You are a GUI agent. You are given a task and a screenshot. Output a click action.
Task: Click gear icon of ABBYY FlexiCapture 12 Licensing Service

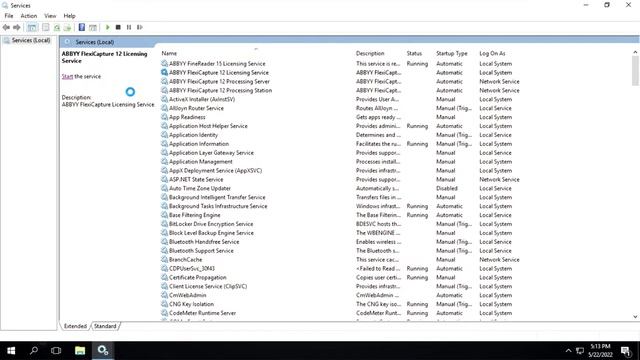coord(164,73)
